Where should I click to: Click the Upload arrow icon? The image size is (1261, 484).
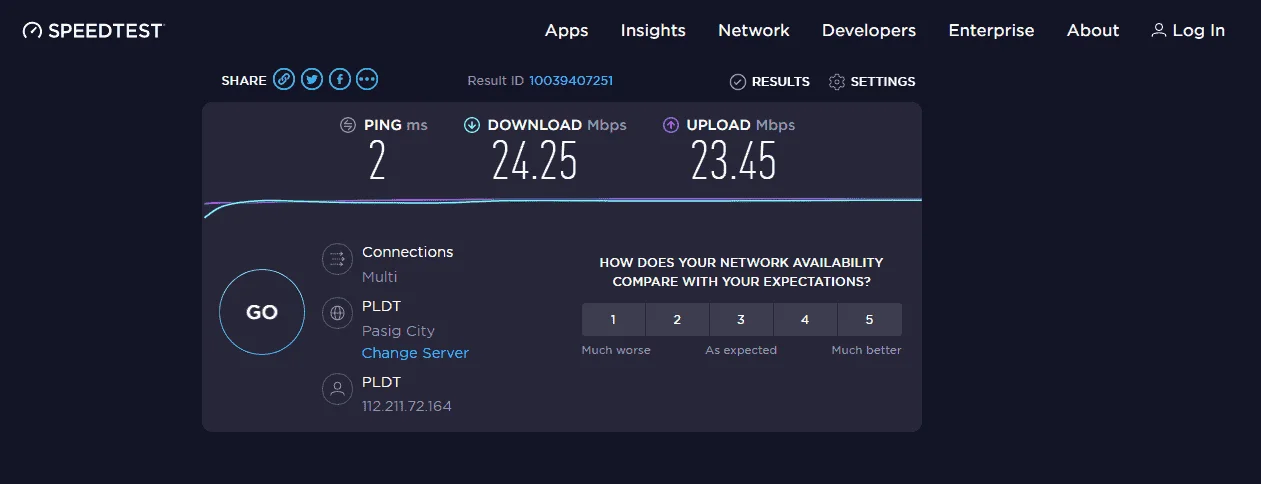click(671, 125)
